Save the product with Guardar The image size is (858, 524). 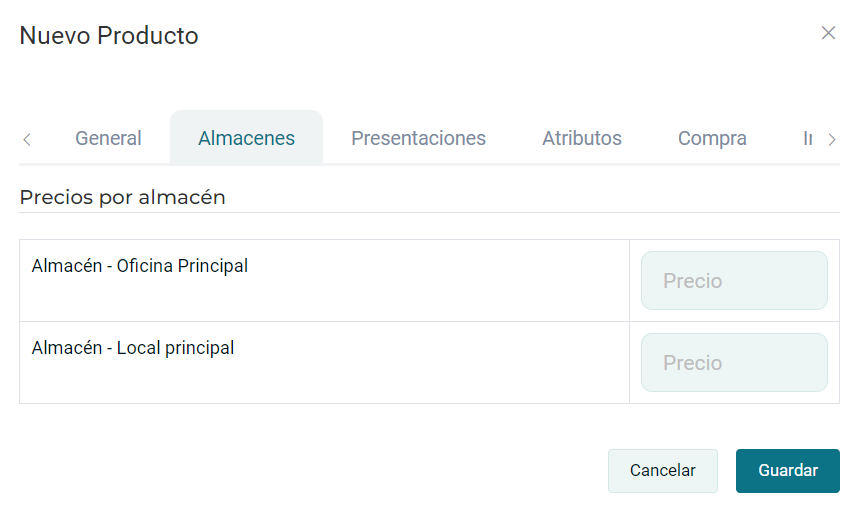787,470
